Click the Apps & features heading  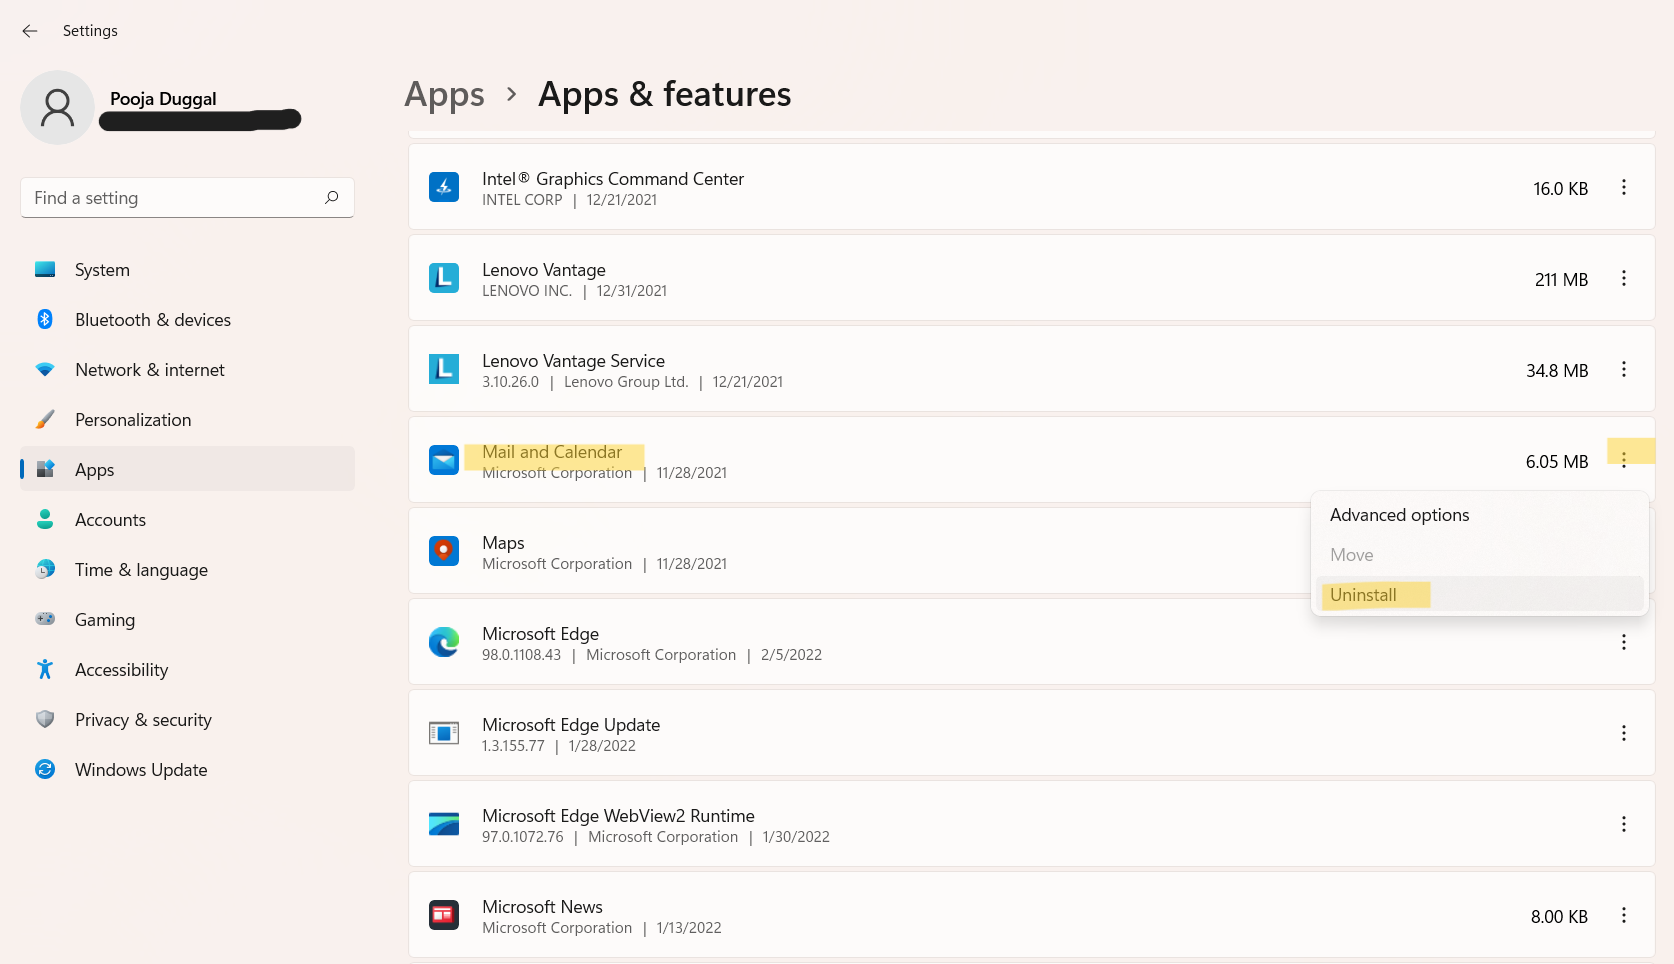point(665,94)
